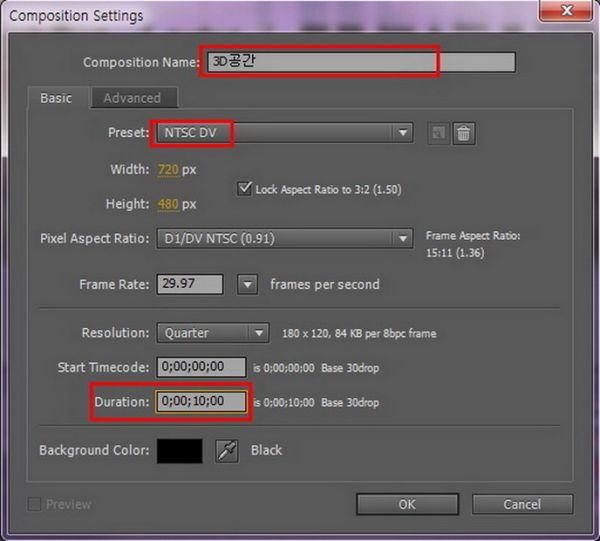The image size is (600, 541).
Task: Switch to the Basic tab
Action: point(56,98)
